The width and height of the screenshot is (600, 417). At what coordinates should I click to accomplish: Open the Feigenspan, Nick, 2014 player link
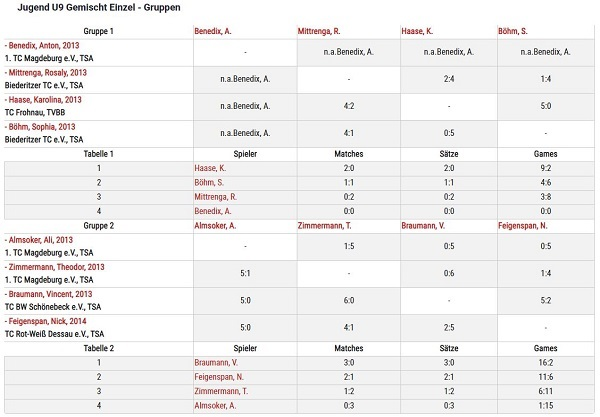(x=46, y=322)
